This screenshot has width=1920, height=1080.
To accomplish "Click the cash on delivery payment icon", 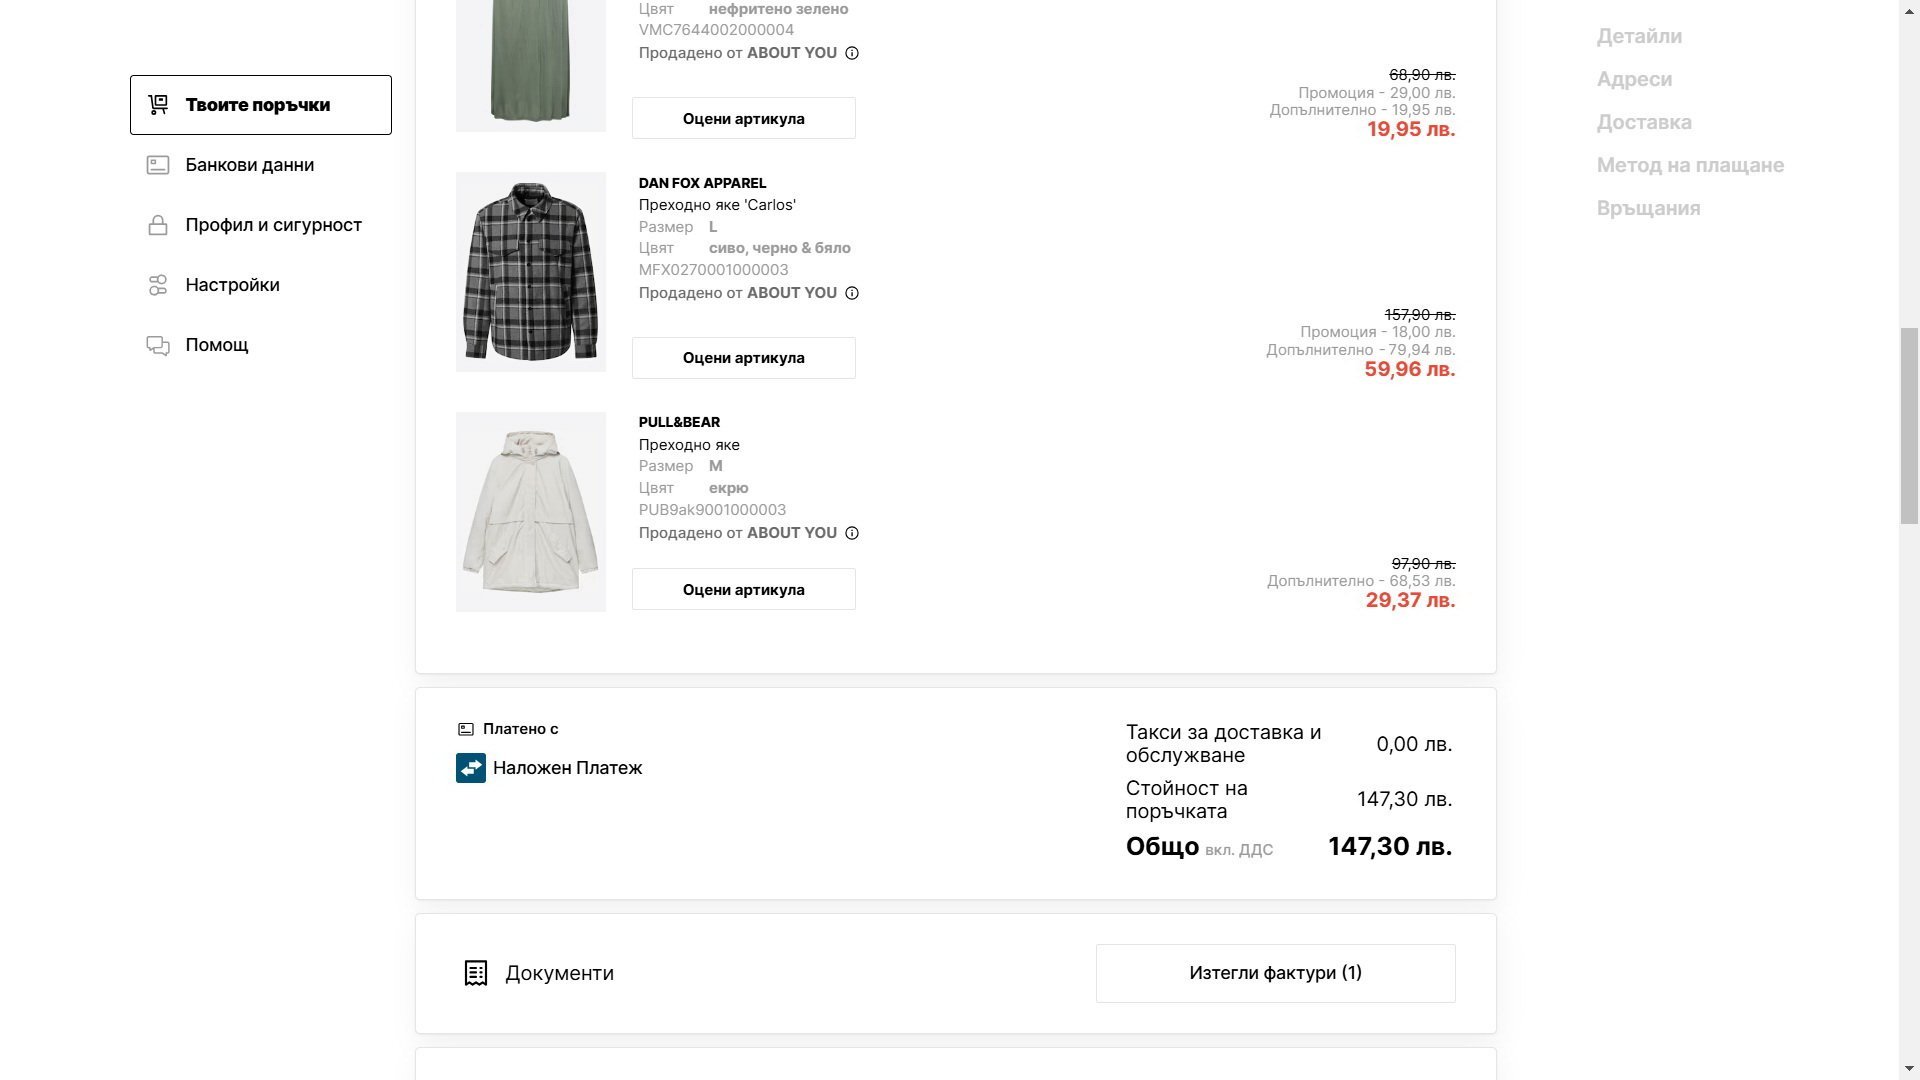I will 471,768.
